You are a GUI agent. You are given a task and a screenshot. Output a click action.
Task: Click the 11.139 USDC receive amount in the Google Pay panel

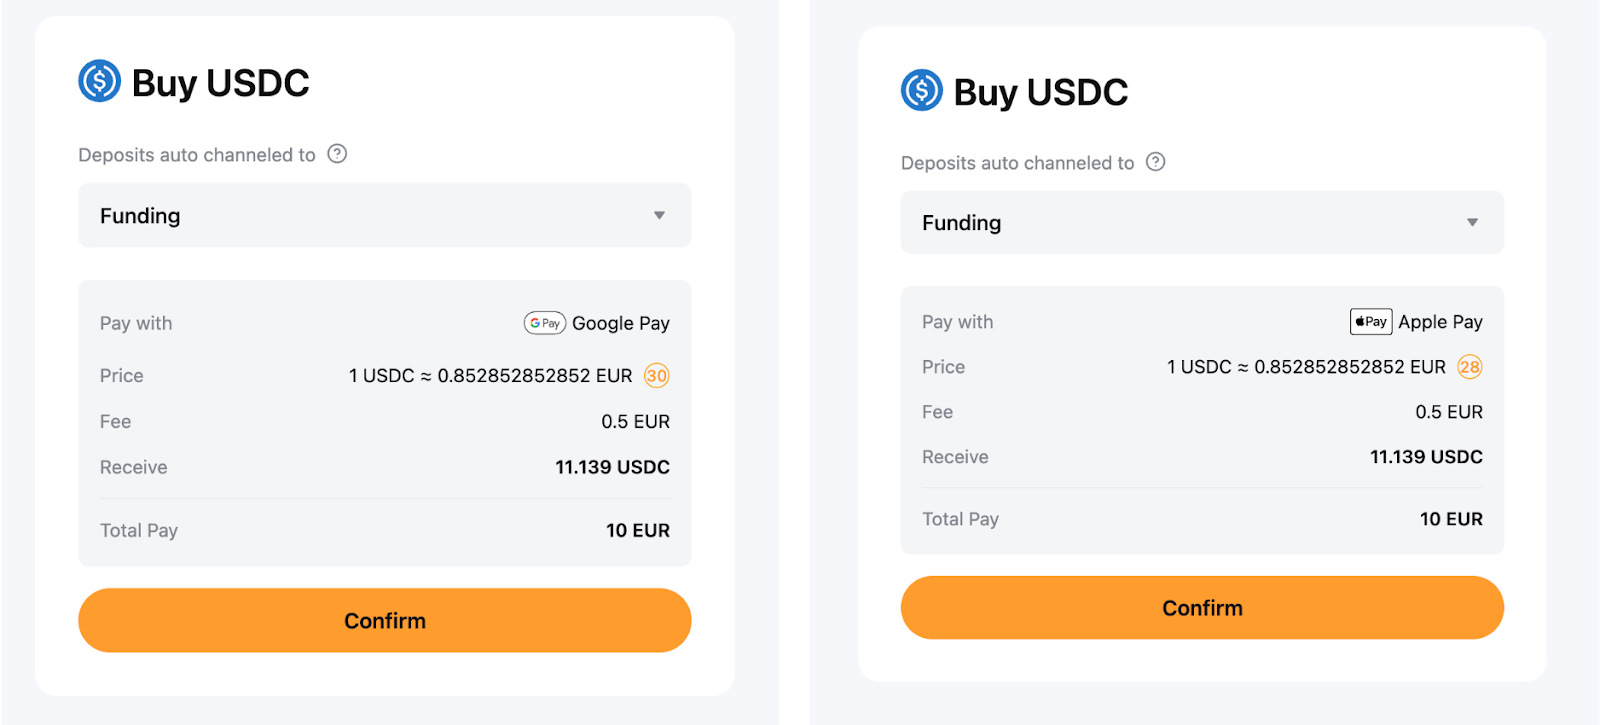pos(612,467)
